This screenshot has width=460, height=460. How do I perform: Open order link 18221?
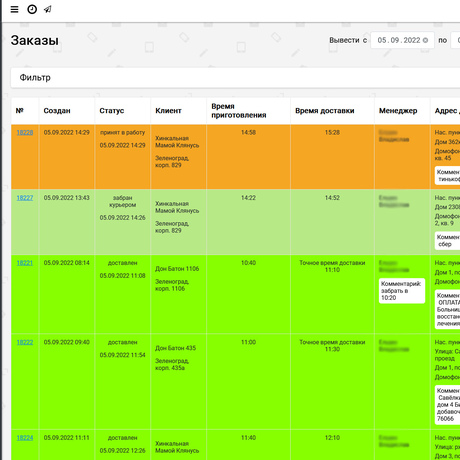[25, 263]
